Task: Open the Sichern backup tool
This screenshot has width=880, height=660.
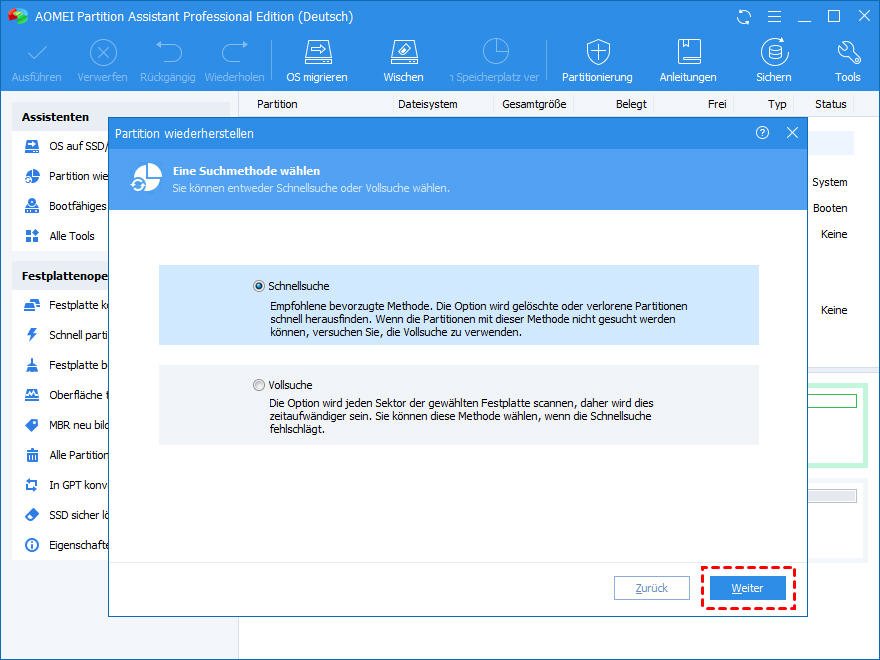Action: 774,61
